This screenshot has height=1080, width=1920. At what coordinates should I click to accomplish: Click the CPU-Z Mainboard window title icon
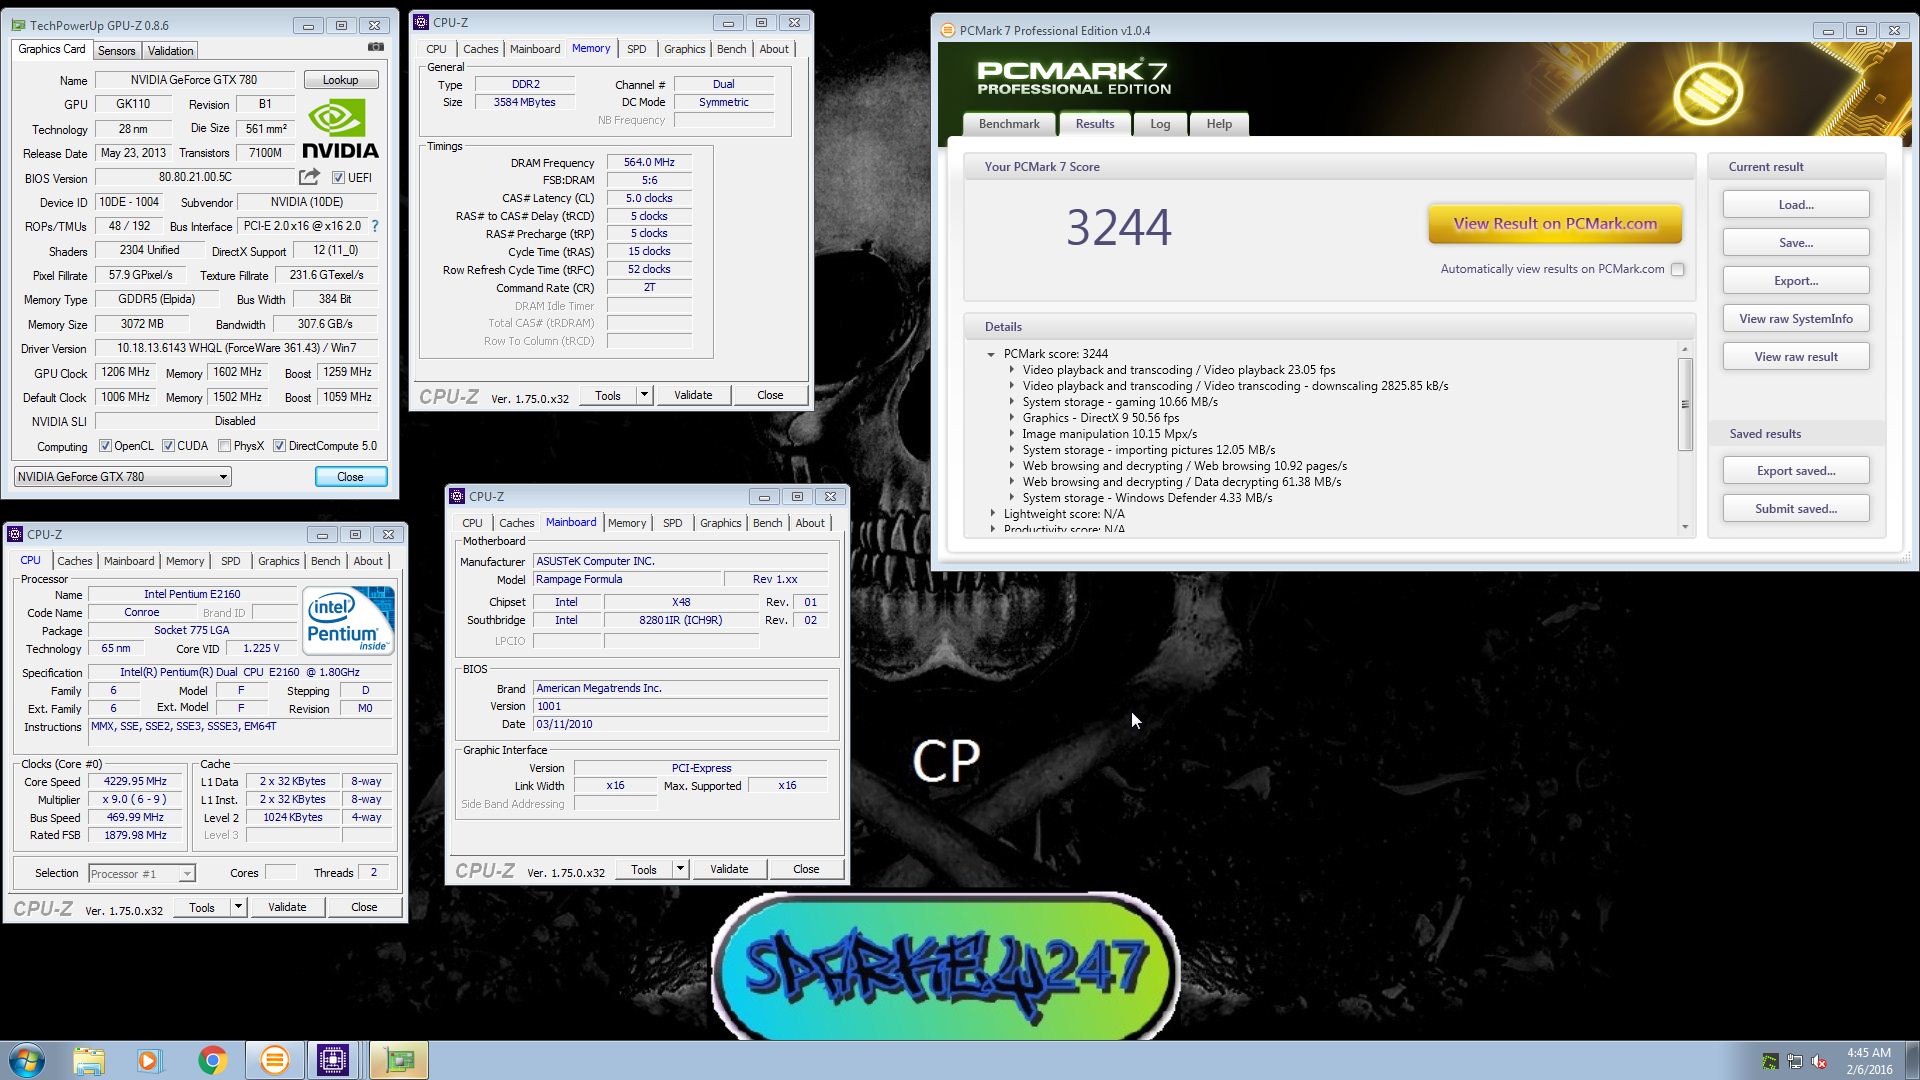point(457,496)
